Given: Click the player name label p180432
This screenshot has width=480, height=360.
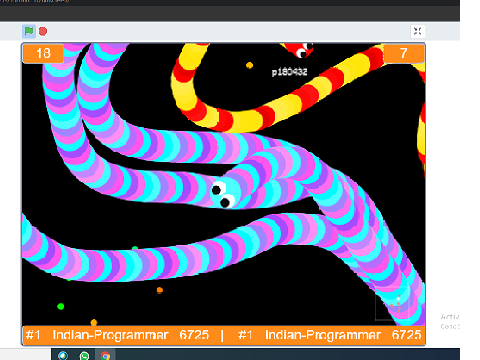Looking at the screenshot, I should click(289, 72).
